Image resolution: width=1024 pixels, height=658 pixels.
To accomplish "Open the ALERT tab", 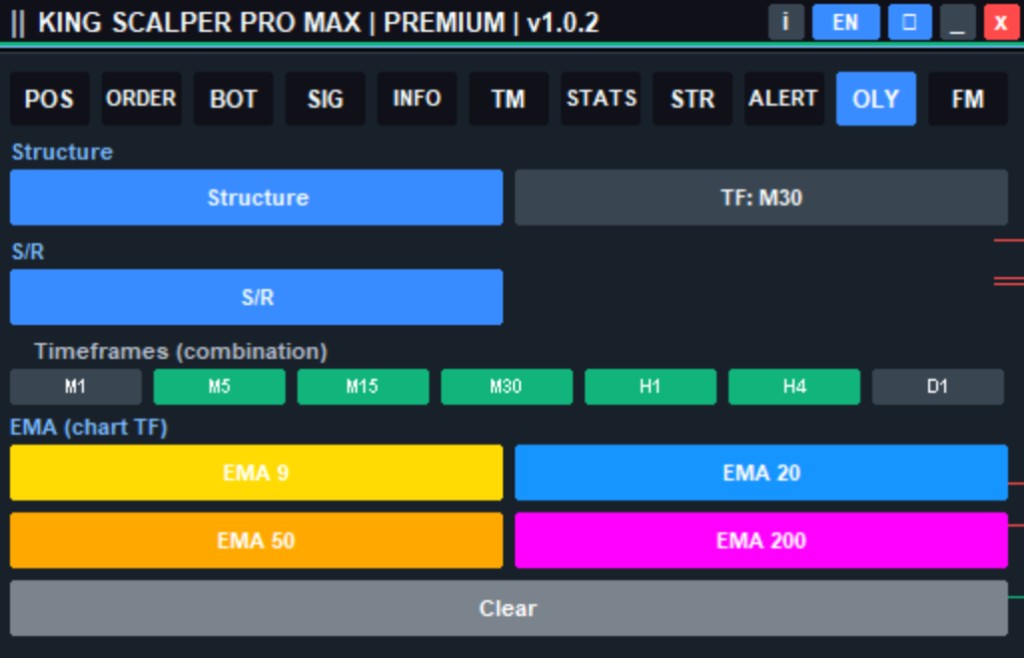I will click(784, 99).
